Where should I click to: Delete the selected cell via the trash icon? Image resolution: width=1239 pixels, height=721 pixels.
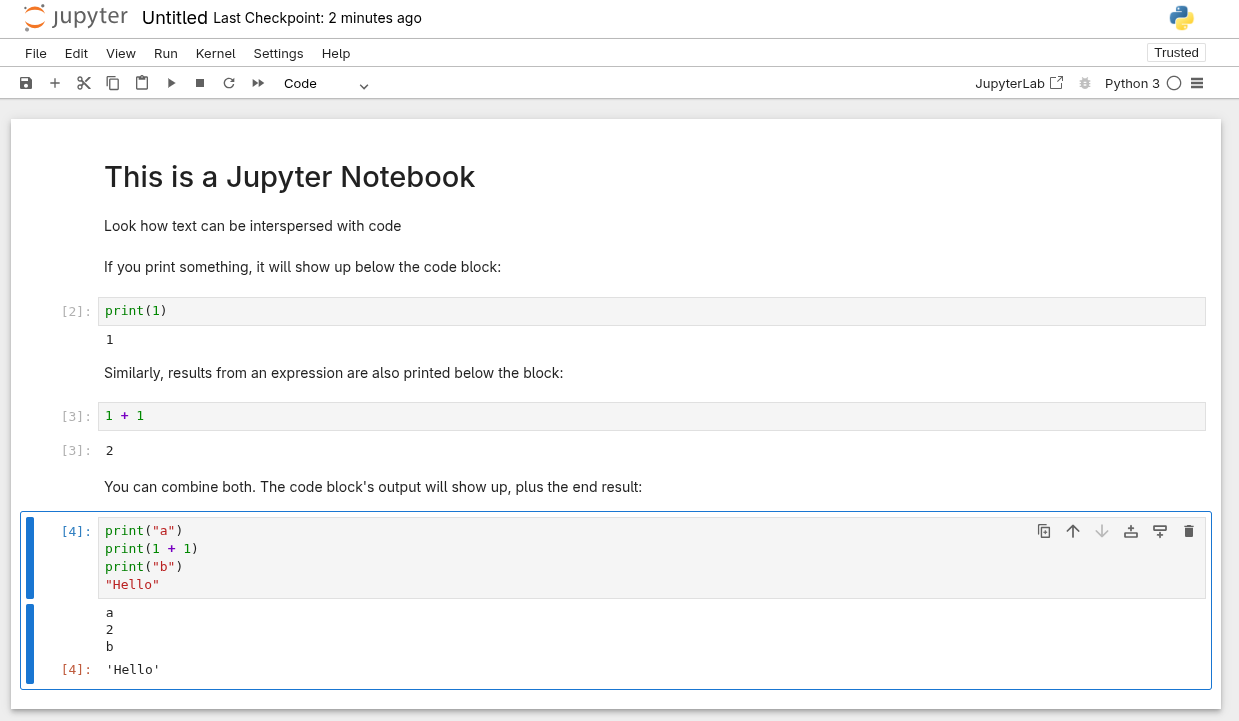(1188, 531)
